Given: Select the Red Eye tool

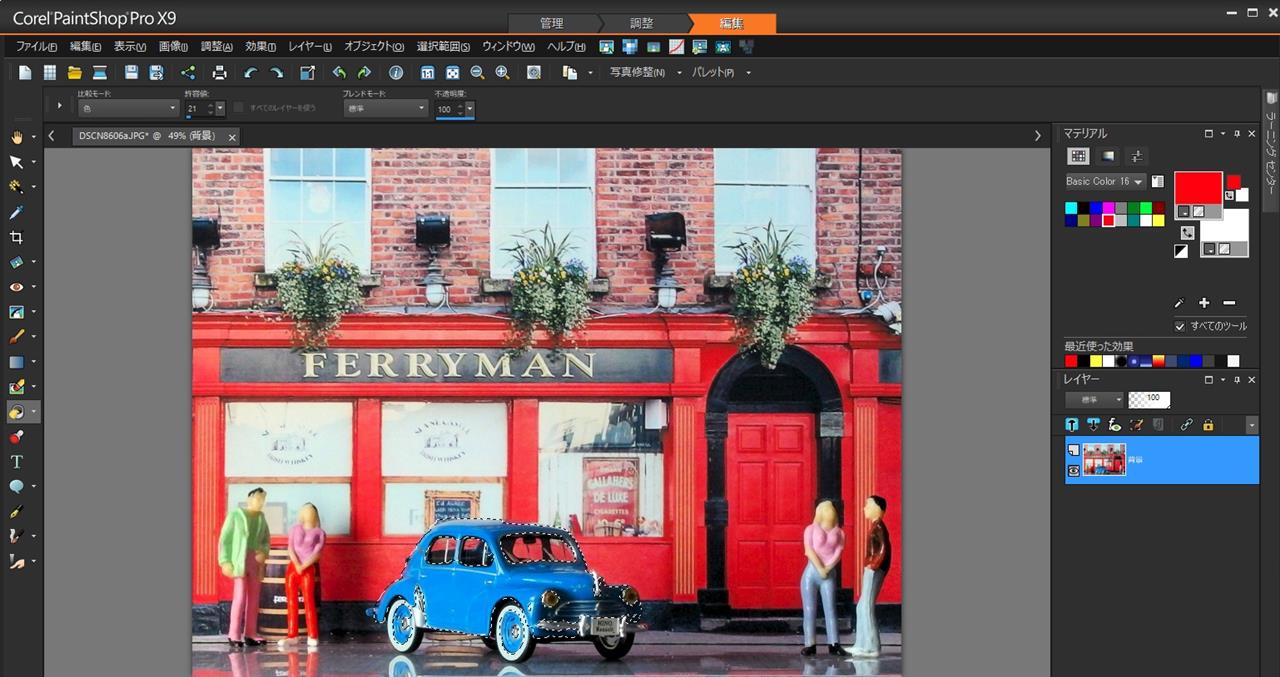Looking at the screenshot, I should click(x=17, y=287).
